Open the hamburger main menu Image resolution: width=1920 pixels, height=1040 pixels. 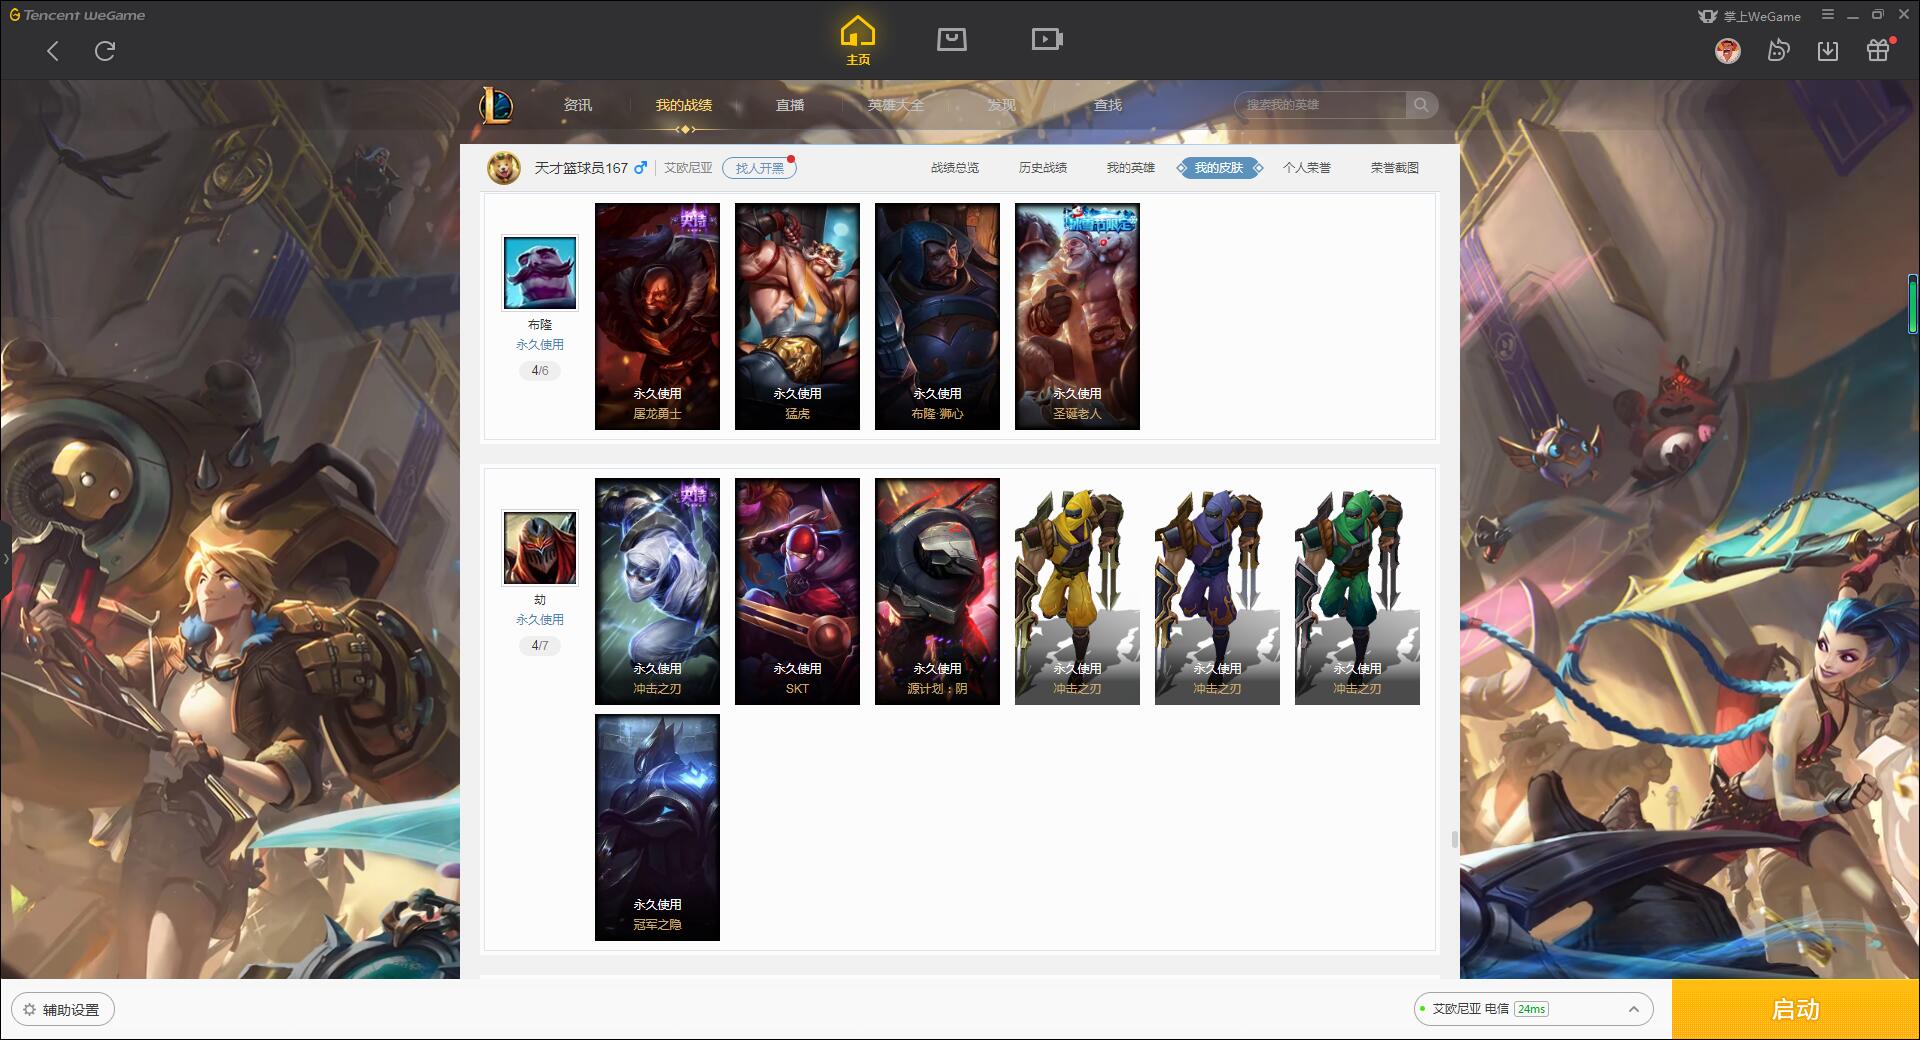click(1828, 15)
